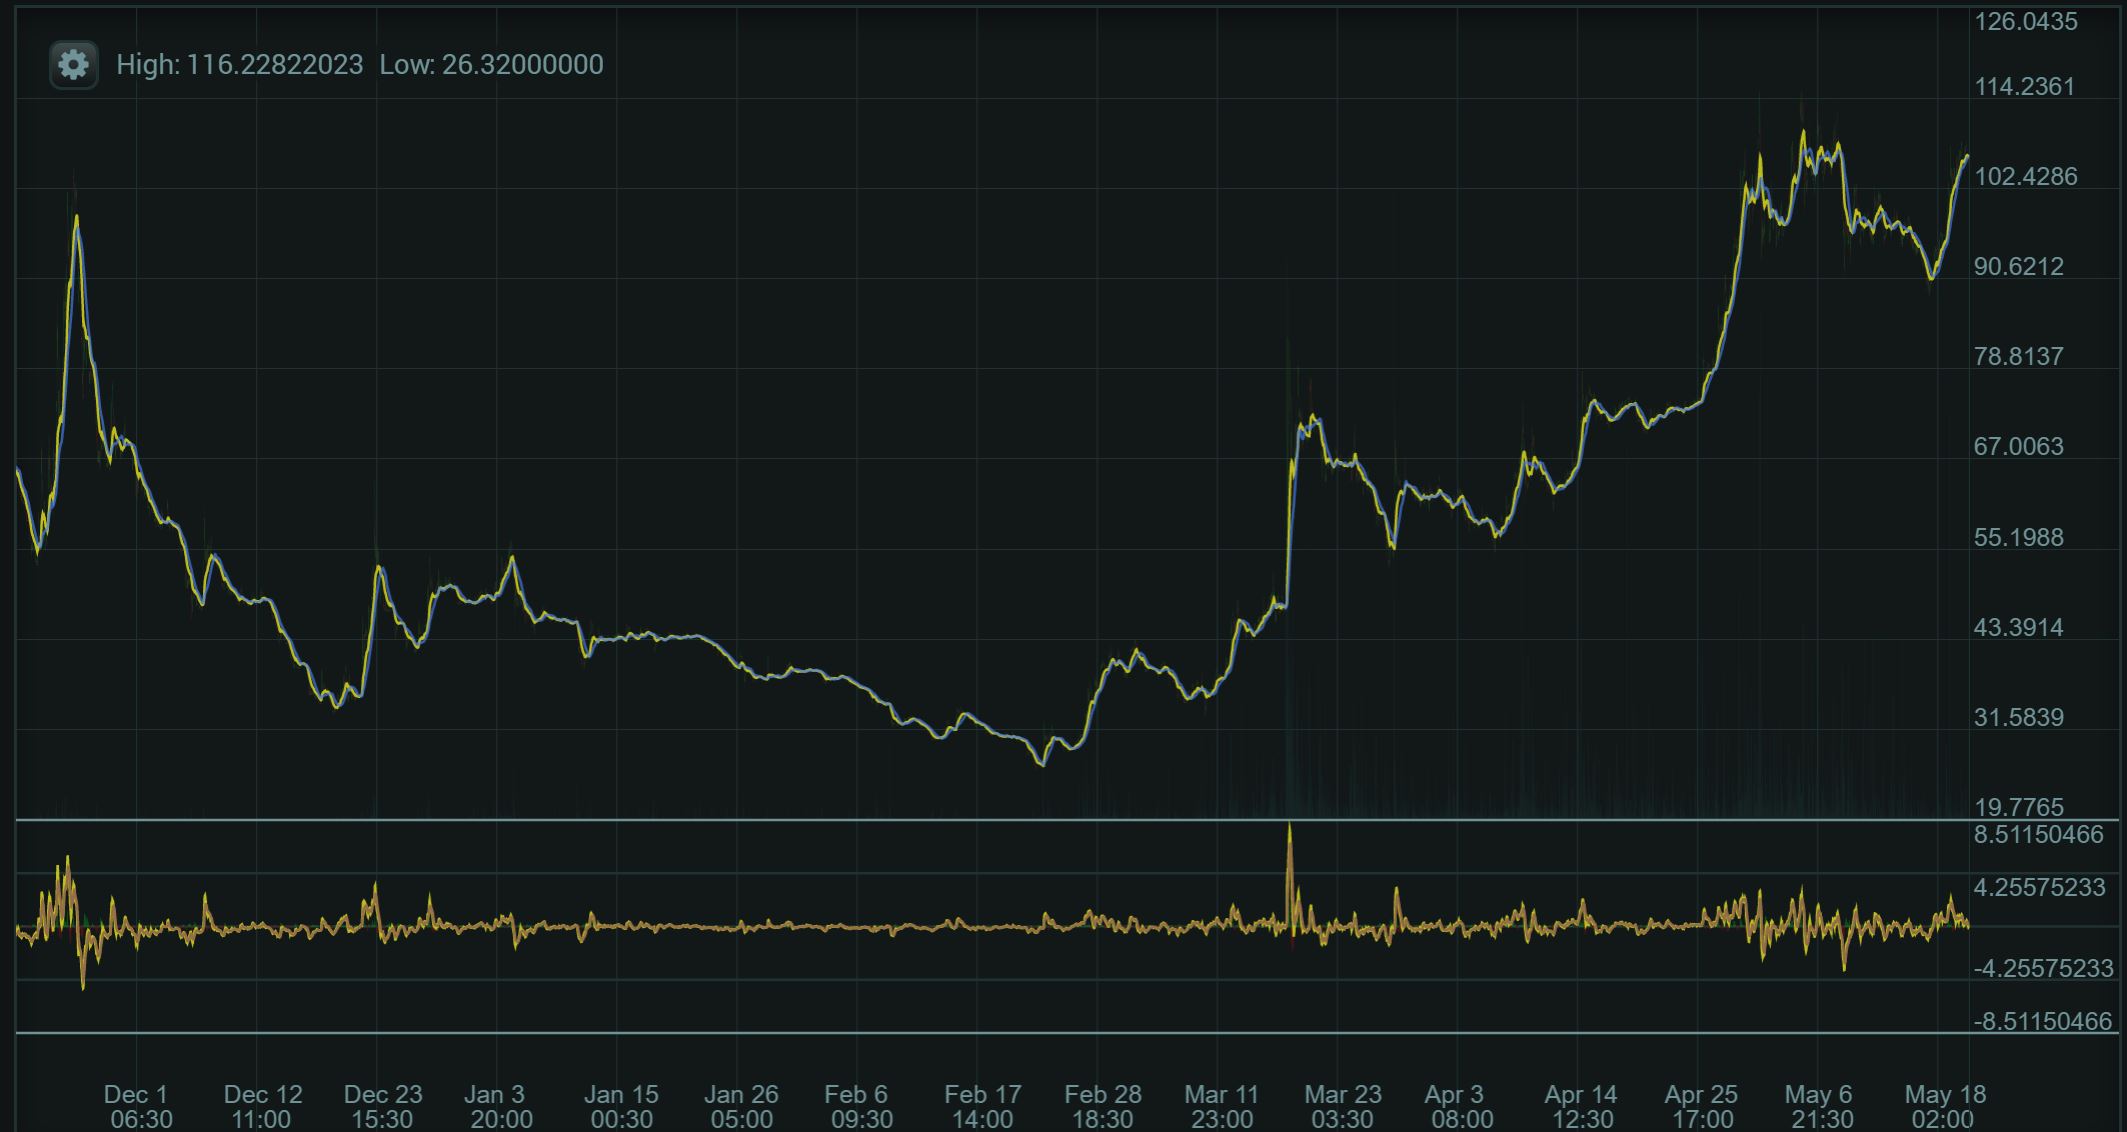Screen dimensions: 2127x1132
Task: Click the 8.51150466 oscillator axis label
Action: [2038, 835]
